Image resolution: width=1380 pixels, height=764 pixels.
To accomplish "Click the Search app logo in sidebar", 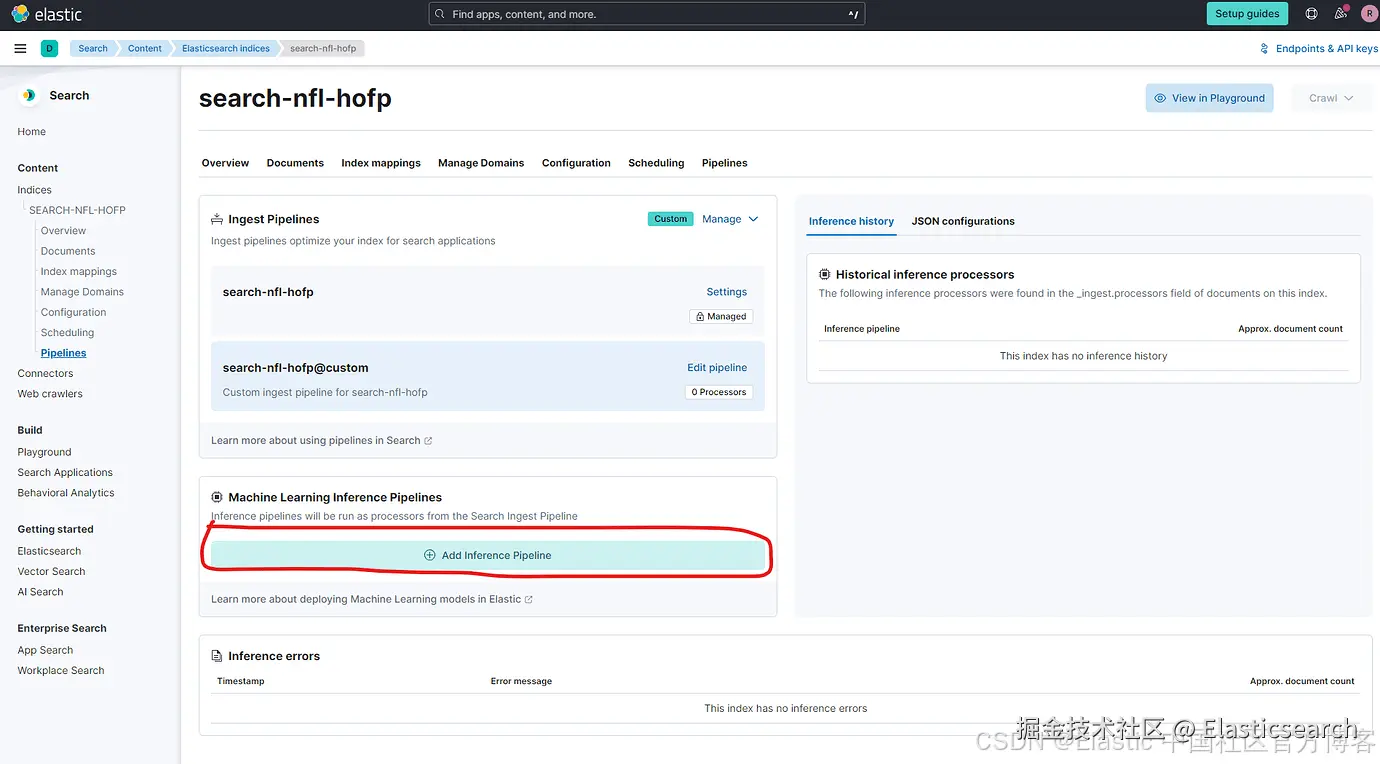I will point(29,95).
